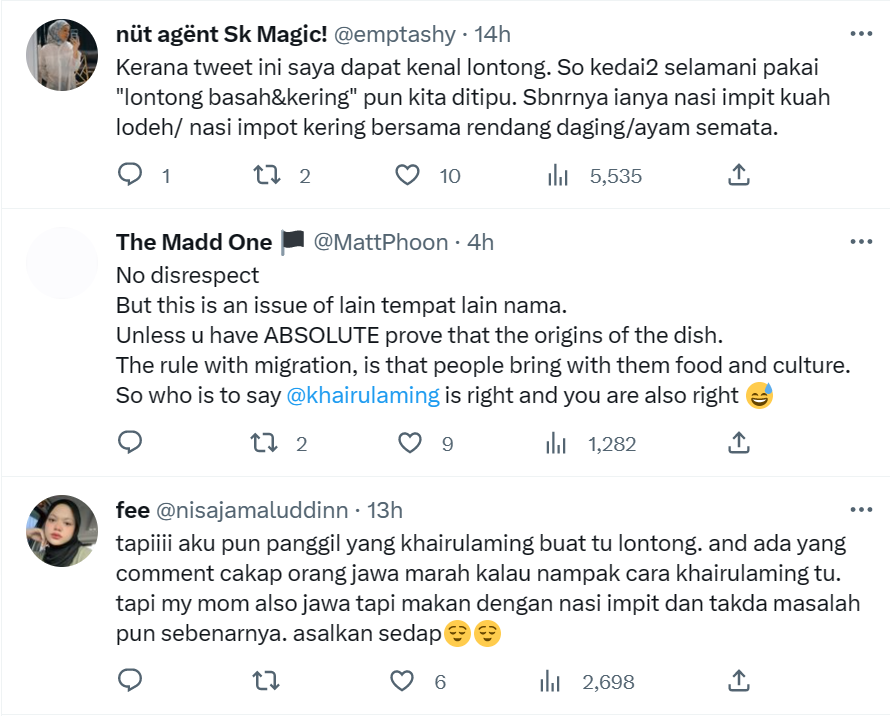Image resolution: width=890 pixels, height=716 pixels.
Task: Share The Madd One's tweet
Action: (x=738, y=443)
